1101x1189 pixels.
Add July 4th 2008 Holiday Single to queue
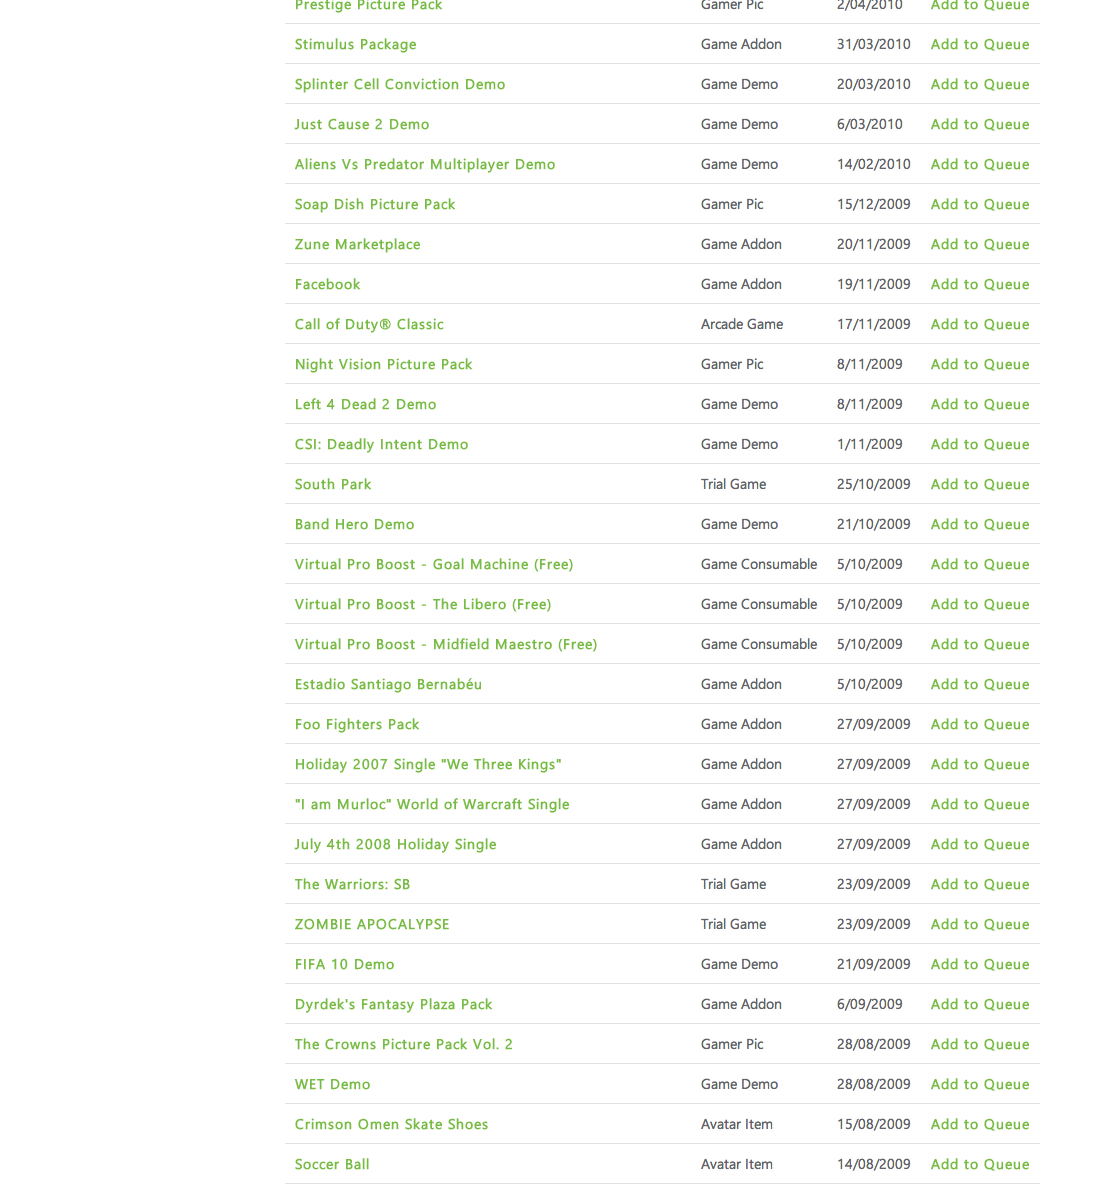coord(980,845)
